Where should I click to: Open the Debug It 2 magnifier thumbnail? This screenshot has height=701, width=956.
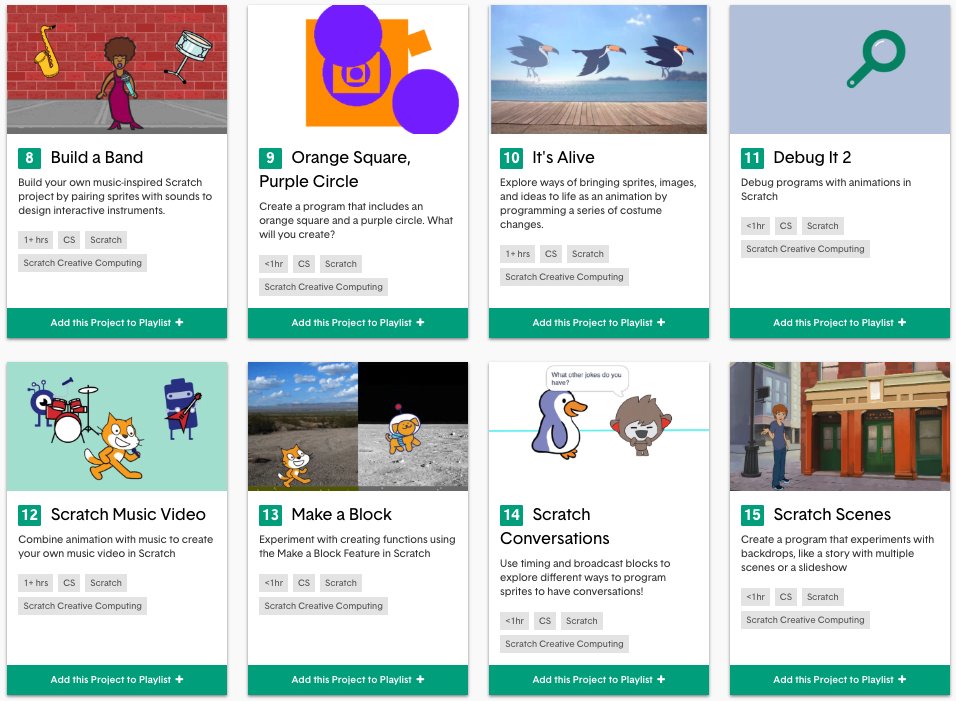point(840,69)
